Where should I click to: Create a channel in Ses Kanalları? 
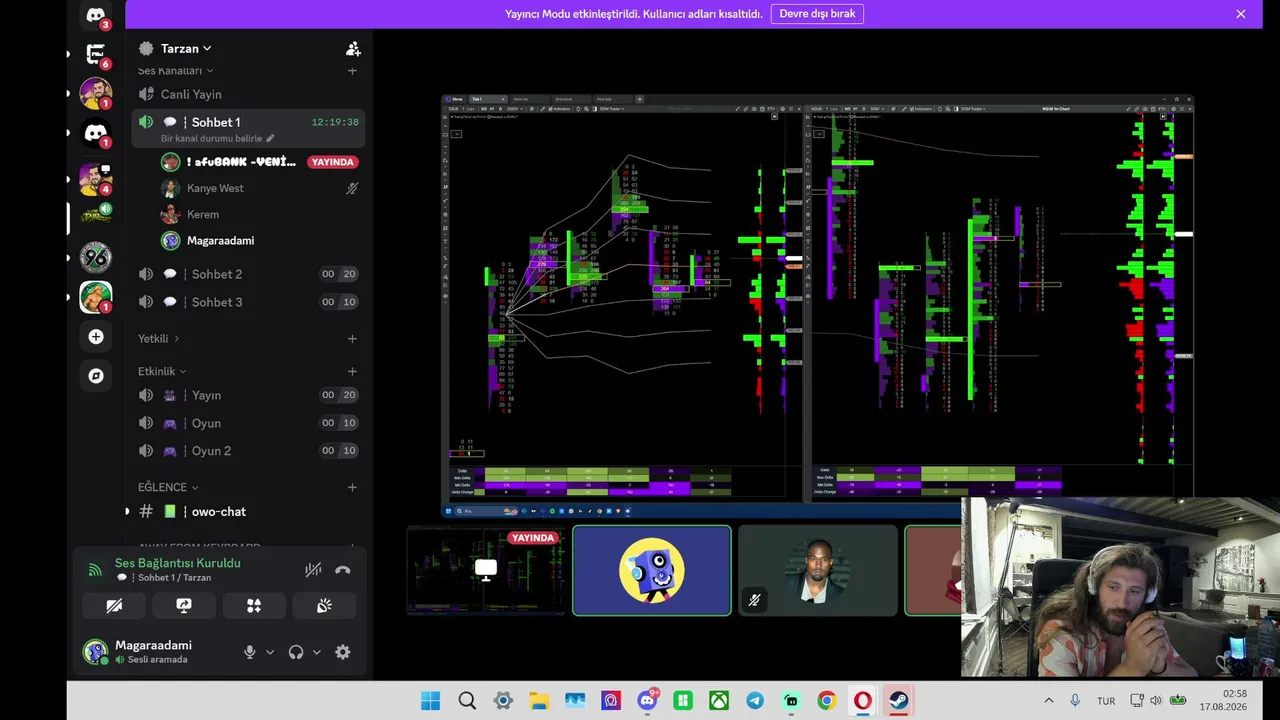(352, 71)
